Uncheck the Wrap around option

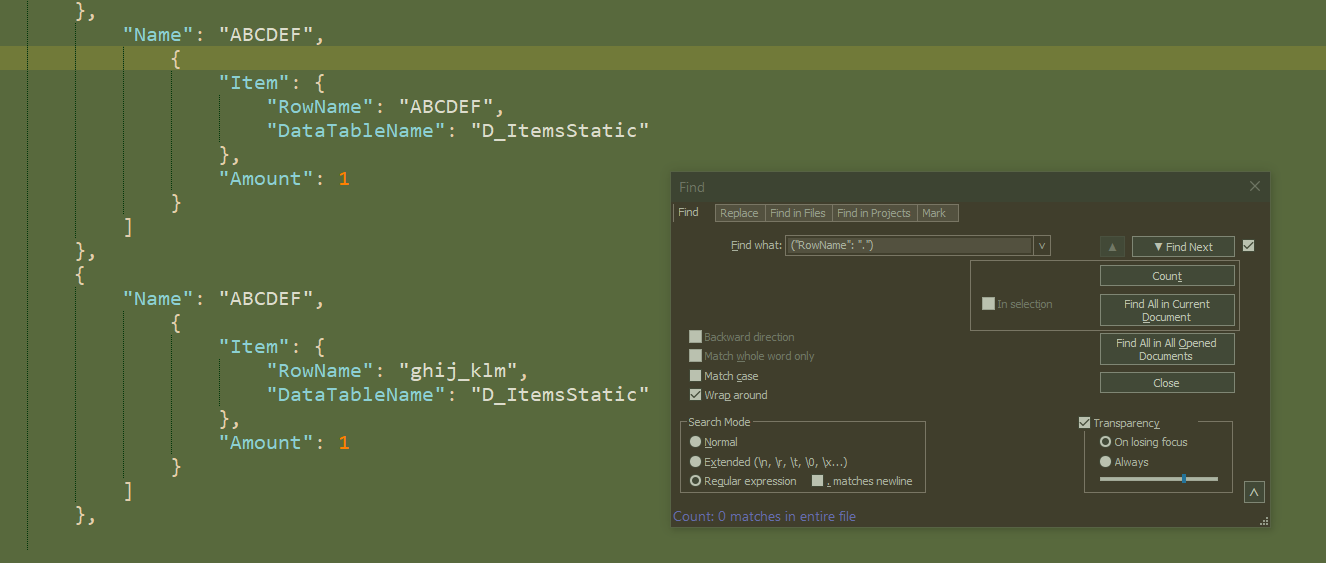coord(696,395)
